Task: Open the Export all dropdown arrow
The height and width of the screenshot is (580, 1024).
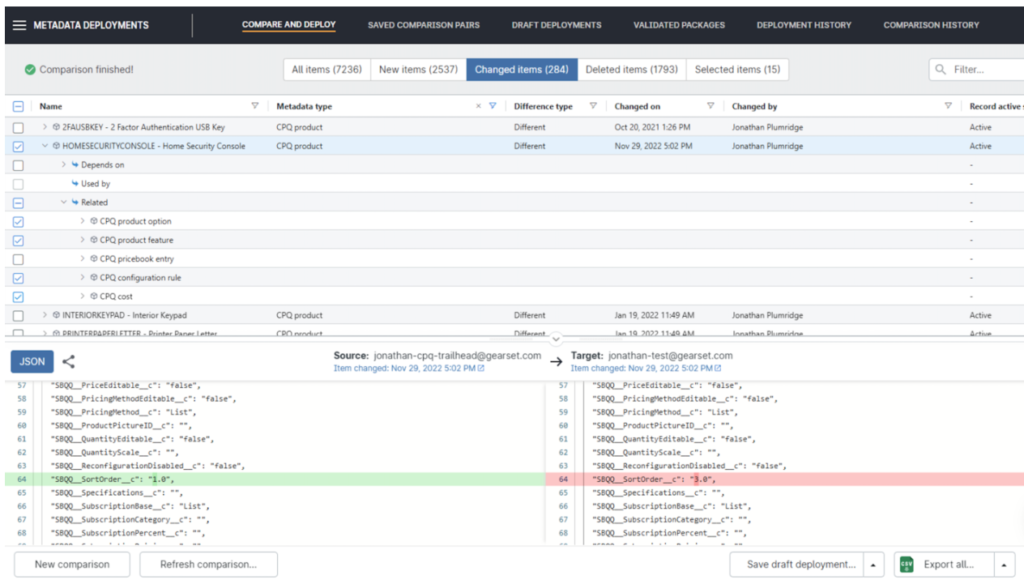Action: pyautogui.click(x=1004, y=564)
